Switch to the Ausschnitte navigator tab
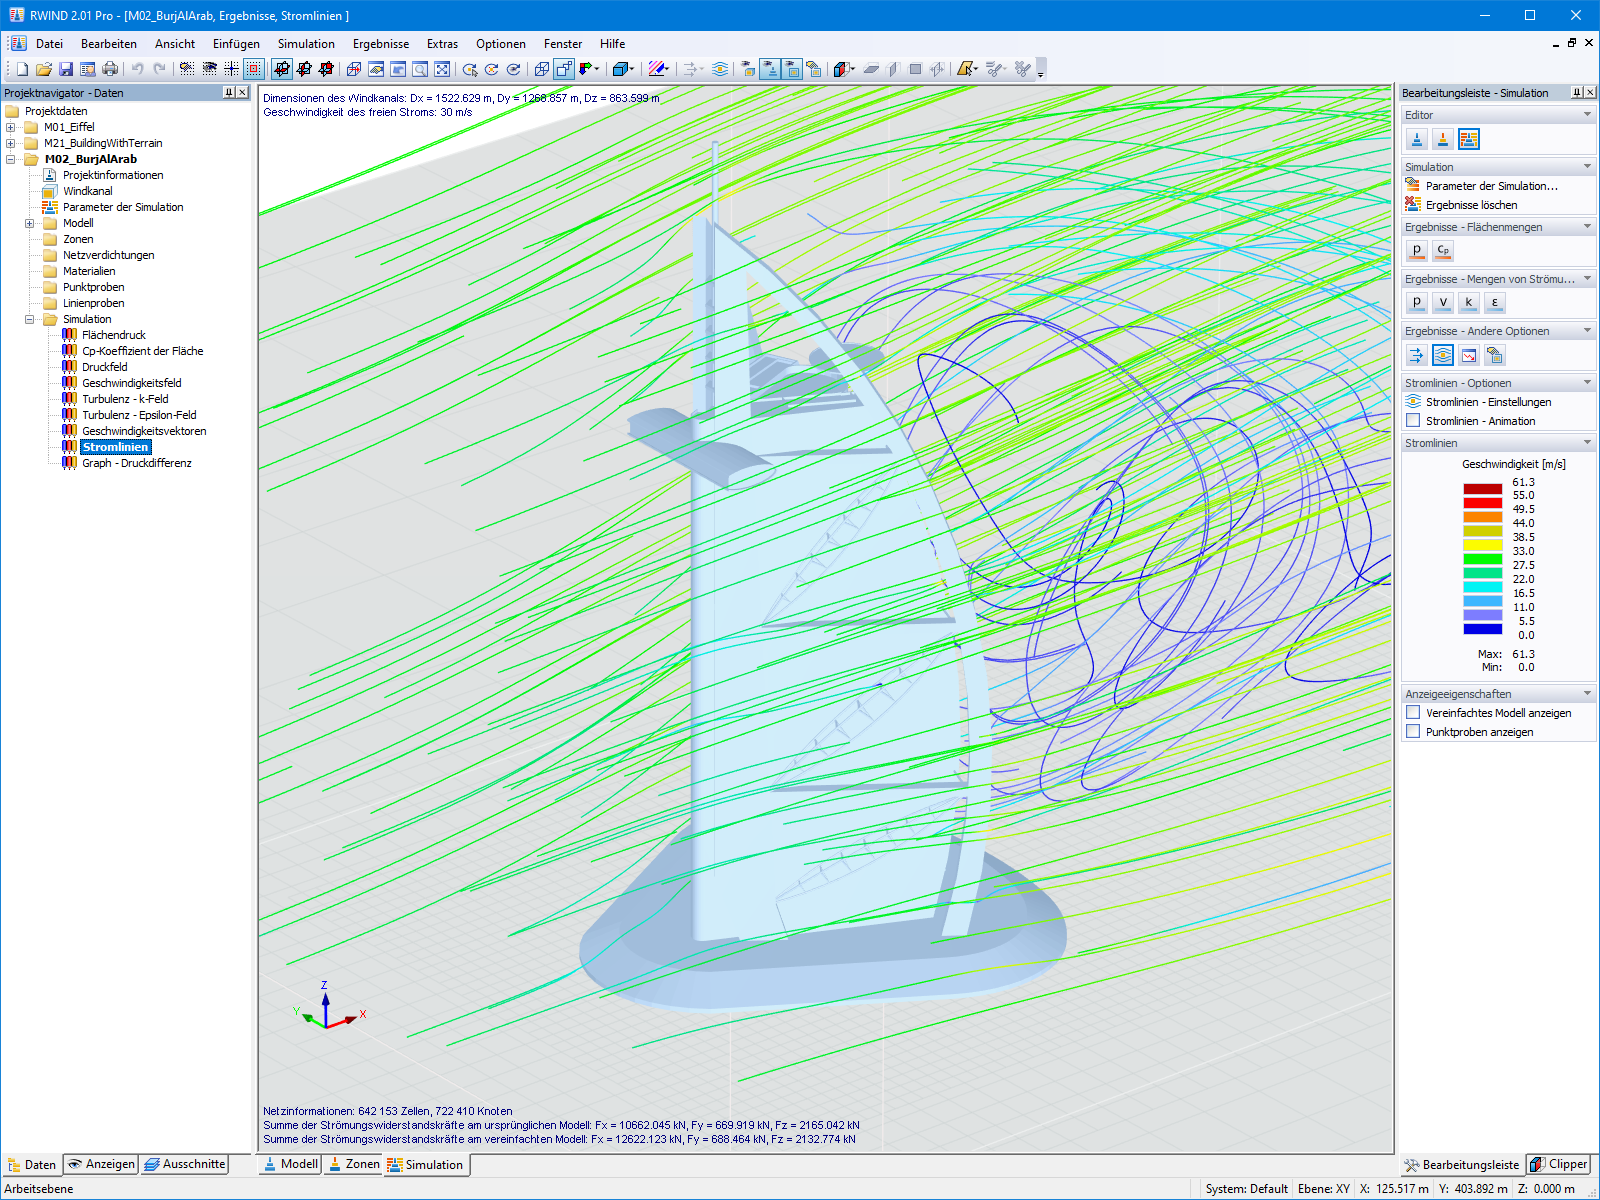This screenshot has width=1600, height=1200. (x=185, y=1164)
